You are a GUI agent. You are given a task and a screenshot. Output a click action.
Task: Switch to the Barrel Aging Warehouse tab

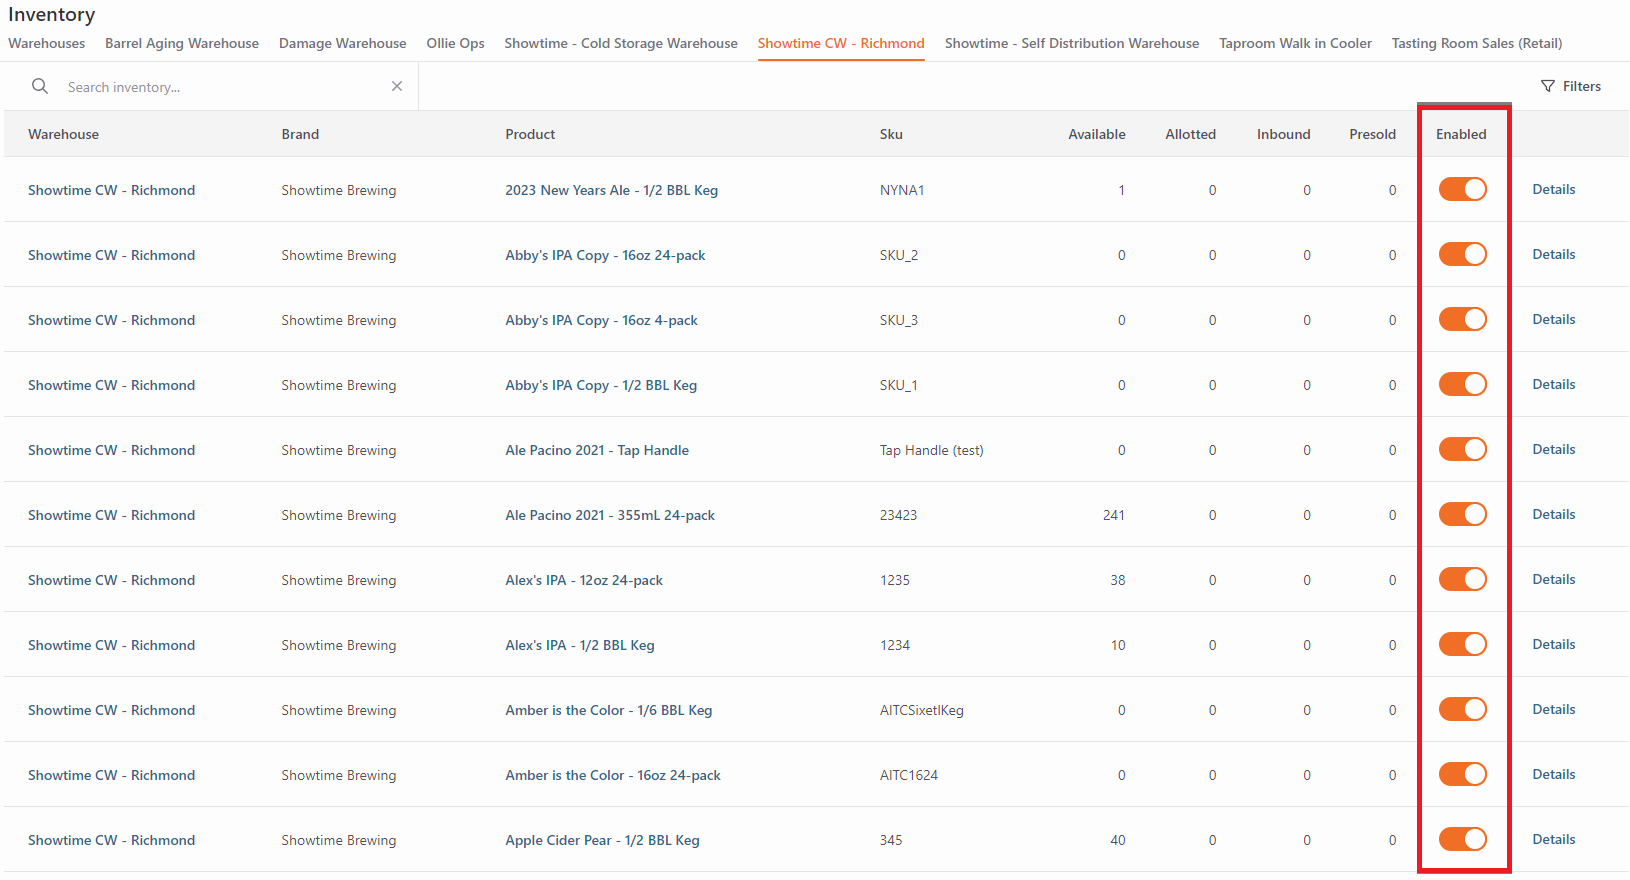[x=182, y=43]
